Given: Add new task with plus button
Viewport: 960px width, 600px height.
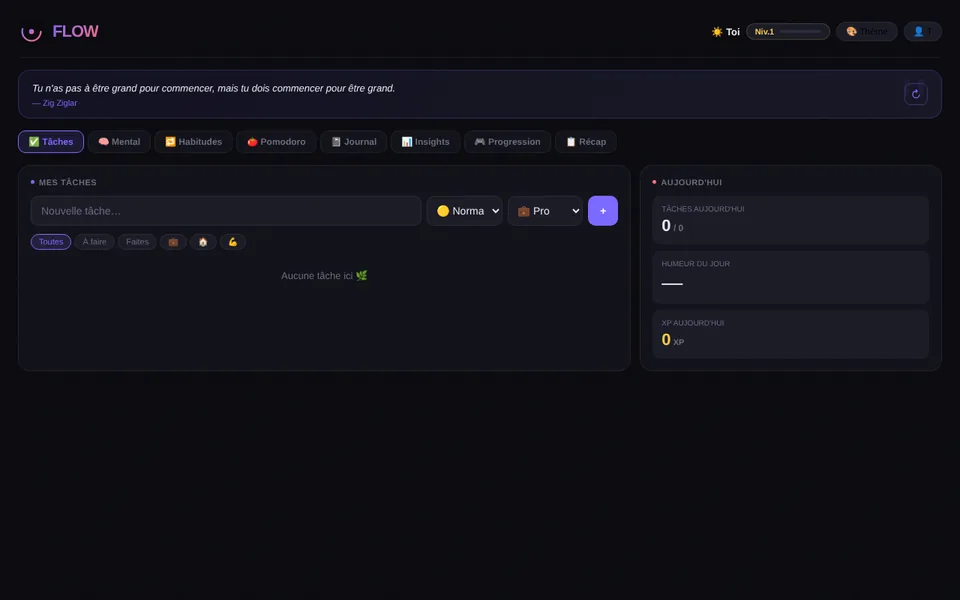Looking at the screenshot, I should [x=602, y=211].
